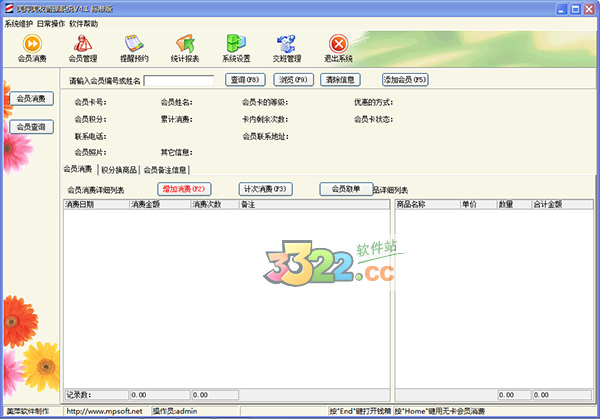600x419 pixels.
Task: Click the 消费日期 column header
Action: (x=96, y=204)
